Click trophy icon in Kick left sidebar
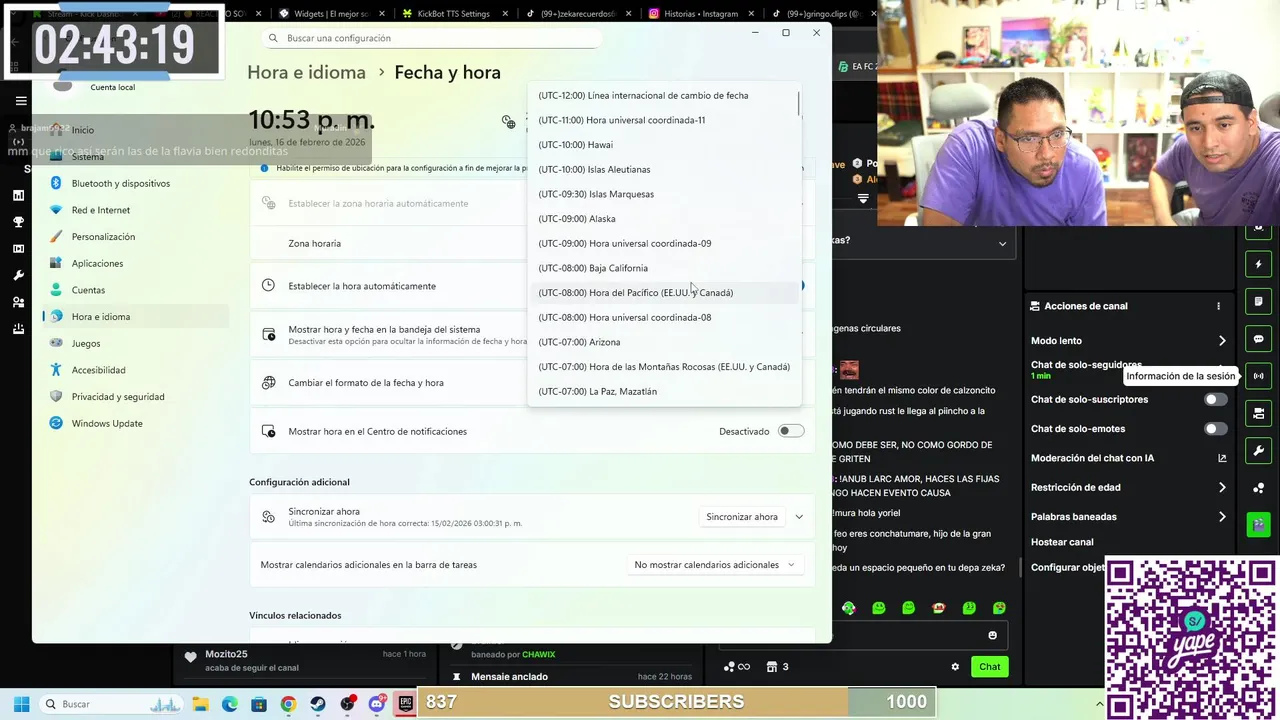This screenshot has height=720, width=1280. (x=18, y=222)
